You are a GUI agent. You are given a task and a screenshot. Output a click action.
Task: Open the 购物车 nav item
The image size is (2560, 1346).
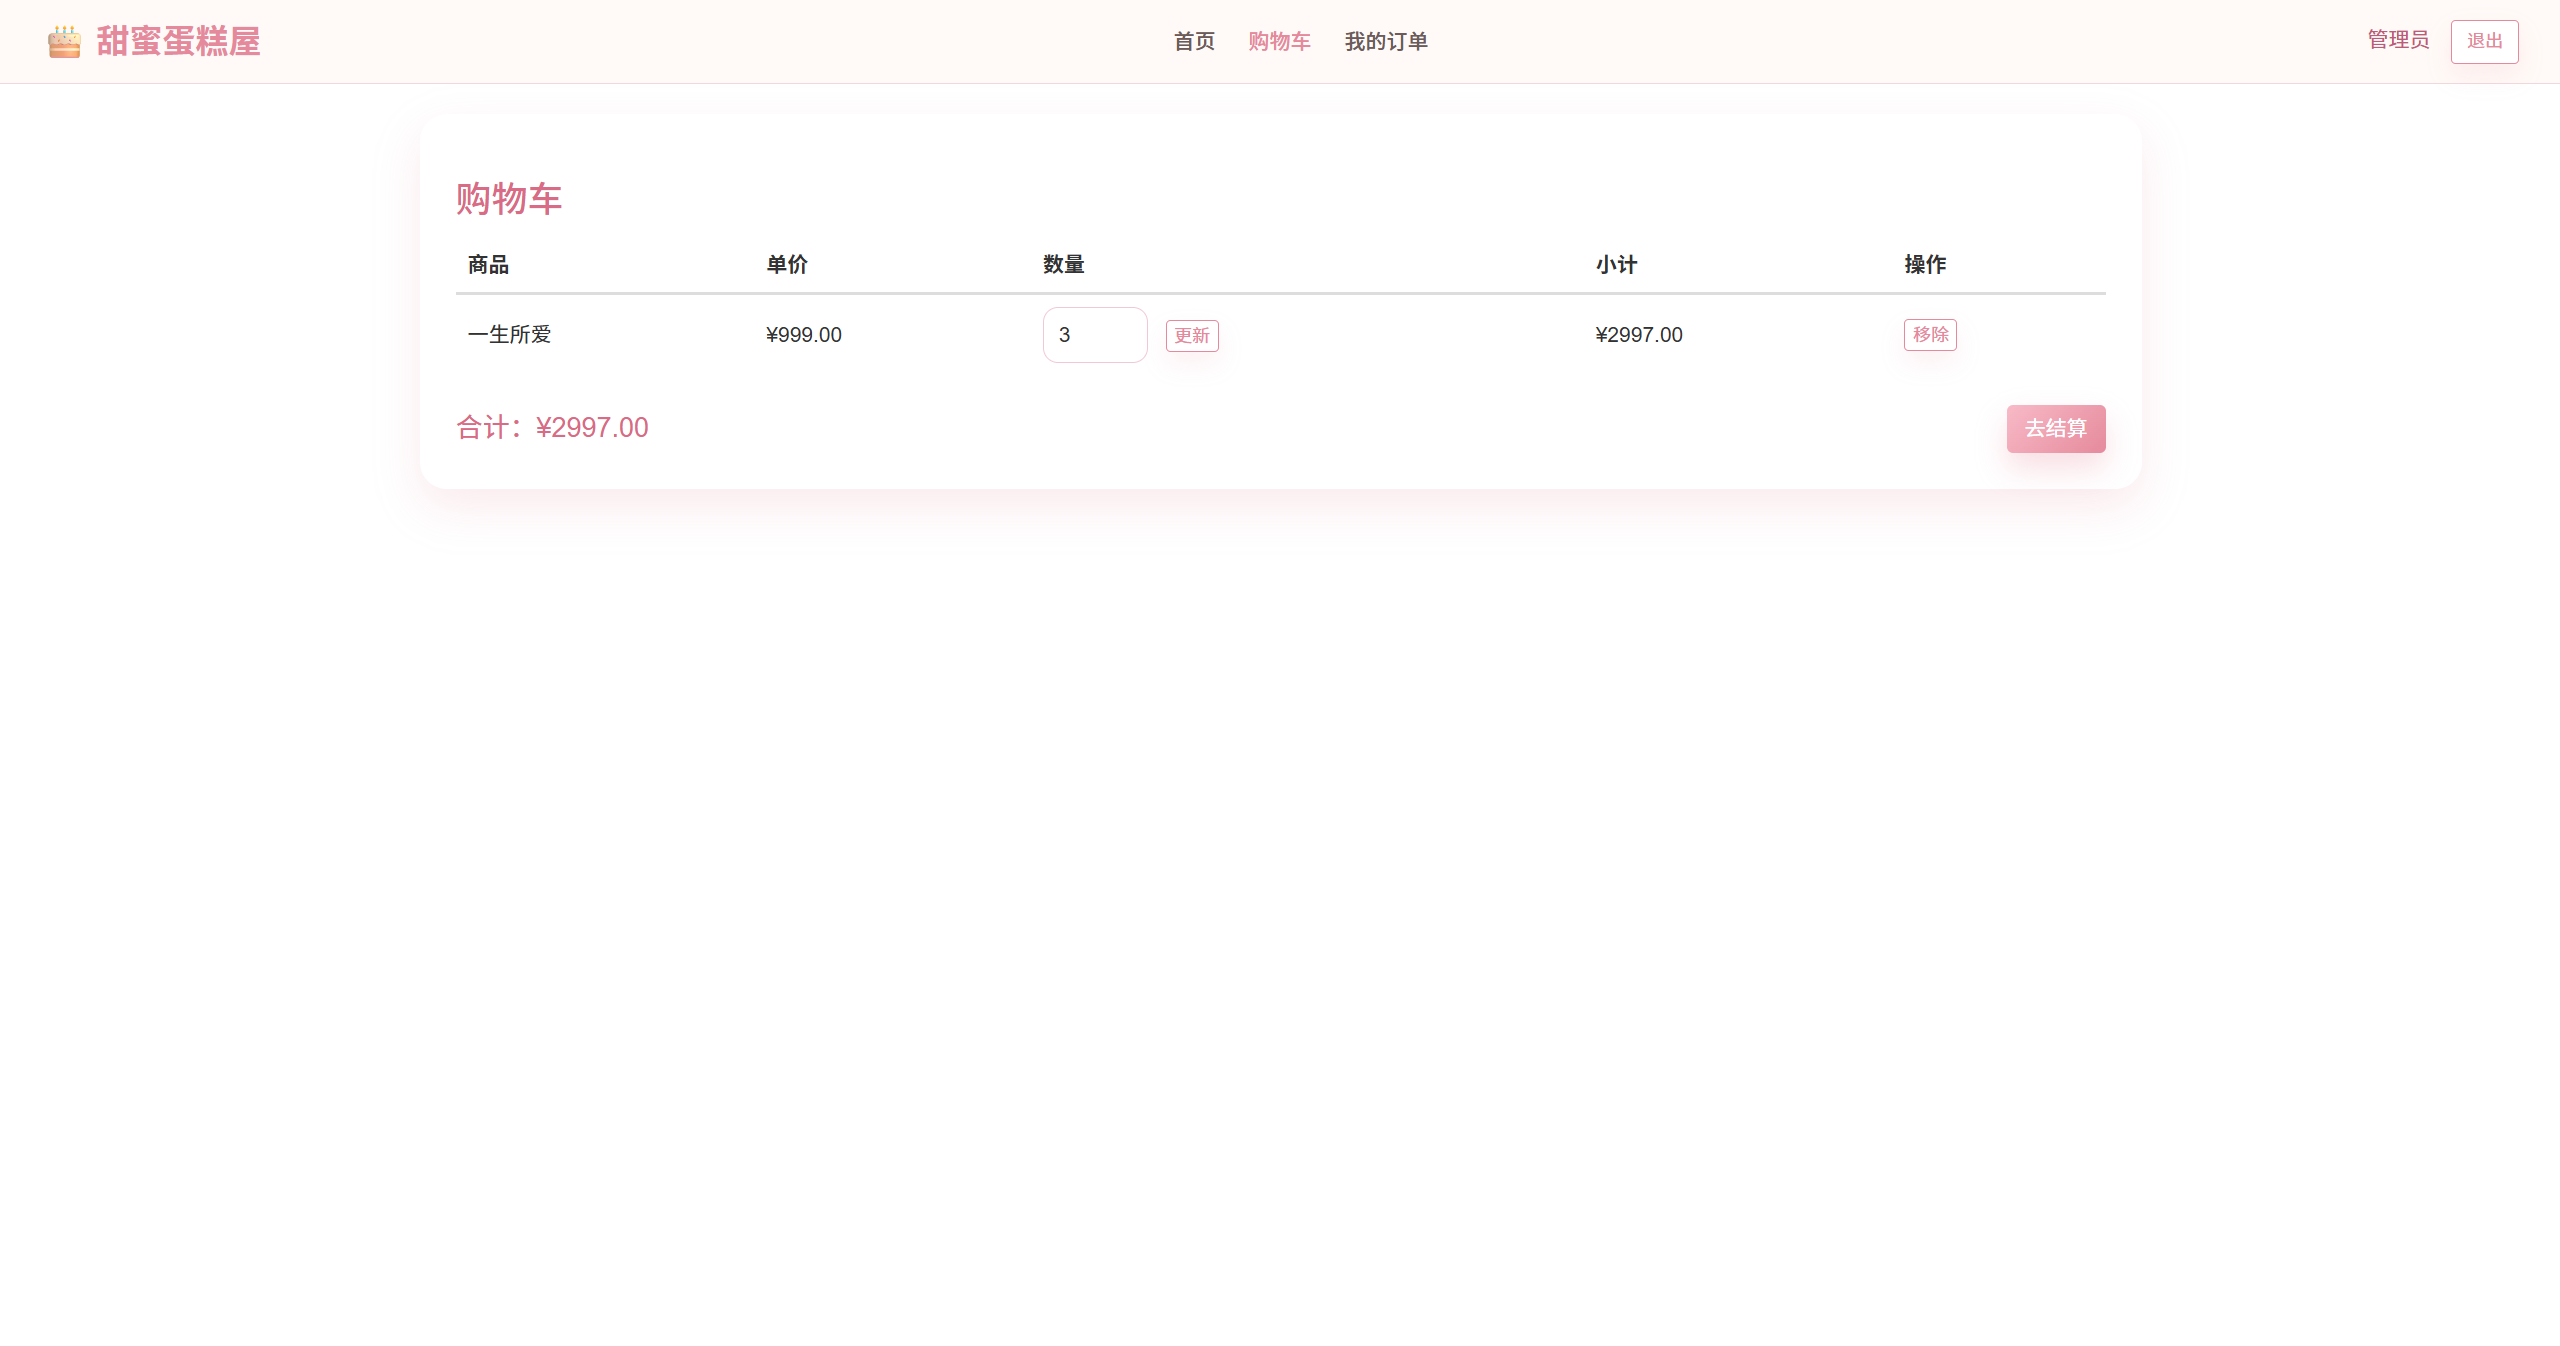1279,42
